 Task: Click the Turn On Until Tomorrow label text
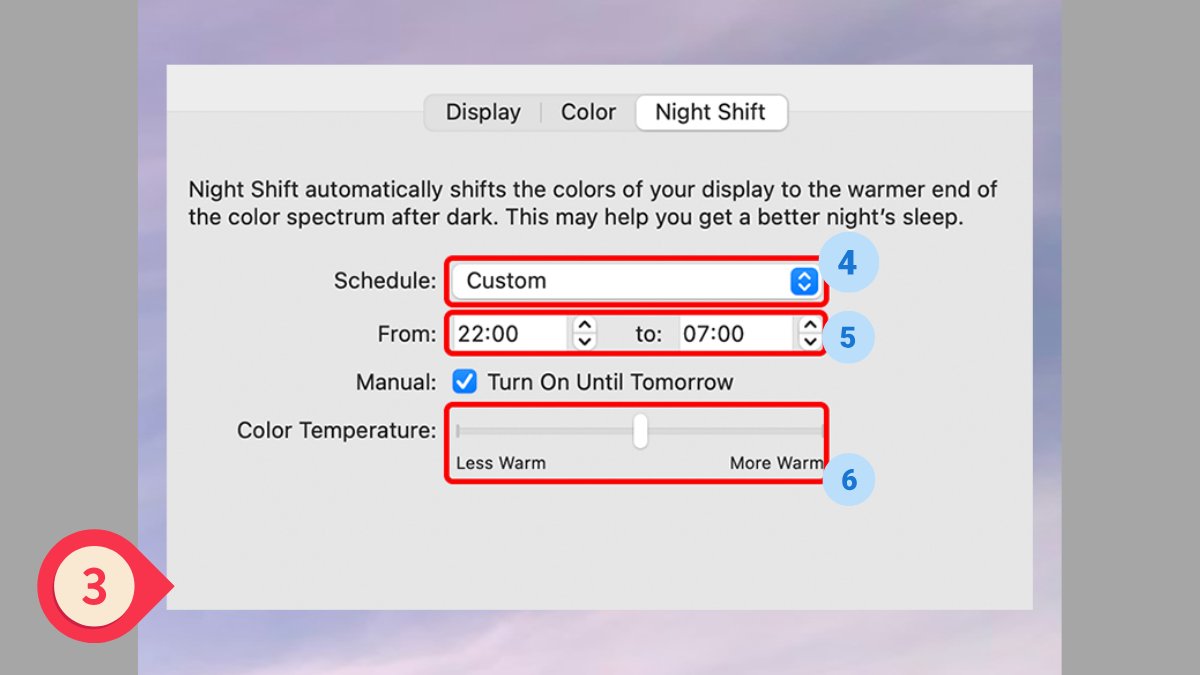tap(611, 382)
